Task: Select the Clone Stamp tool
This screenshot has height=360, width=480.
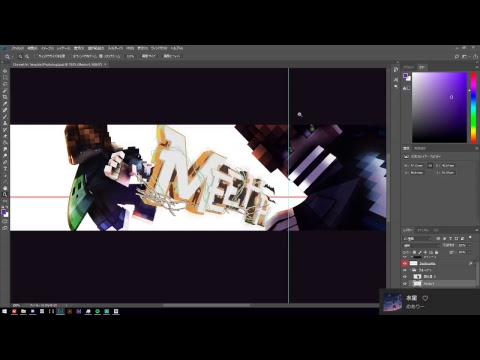Action: (x=5, y=123)
